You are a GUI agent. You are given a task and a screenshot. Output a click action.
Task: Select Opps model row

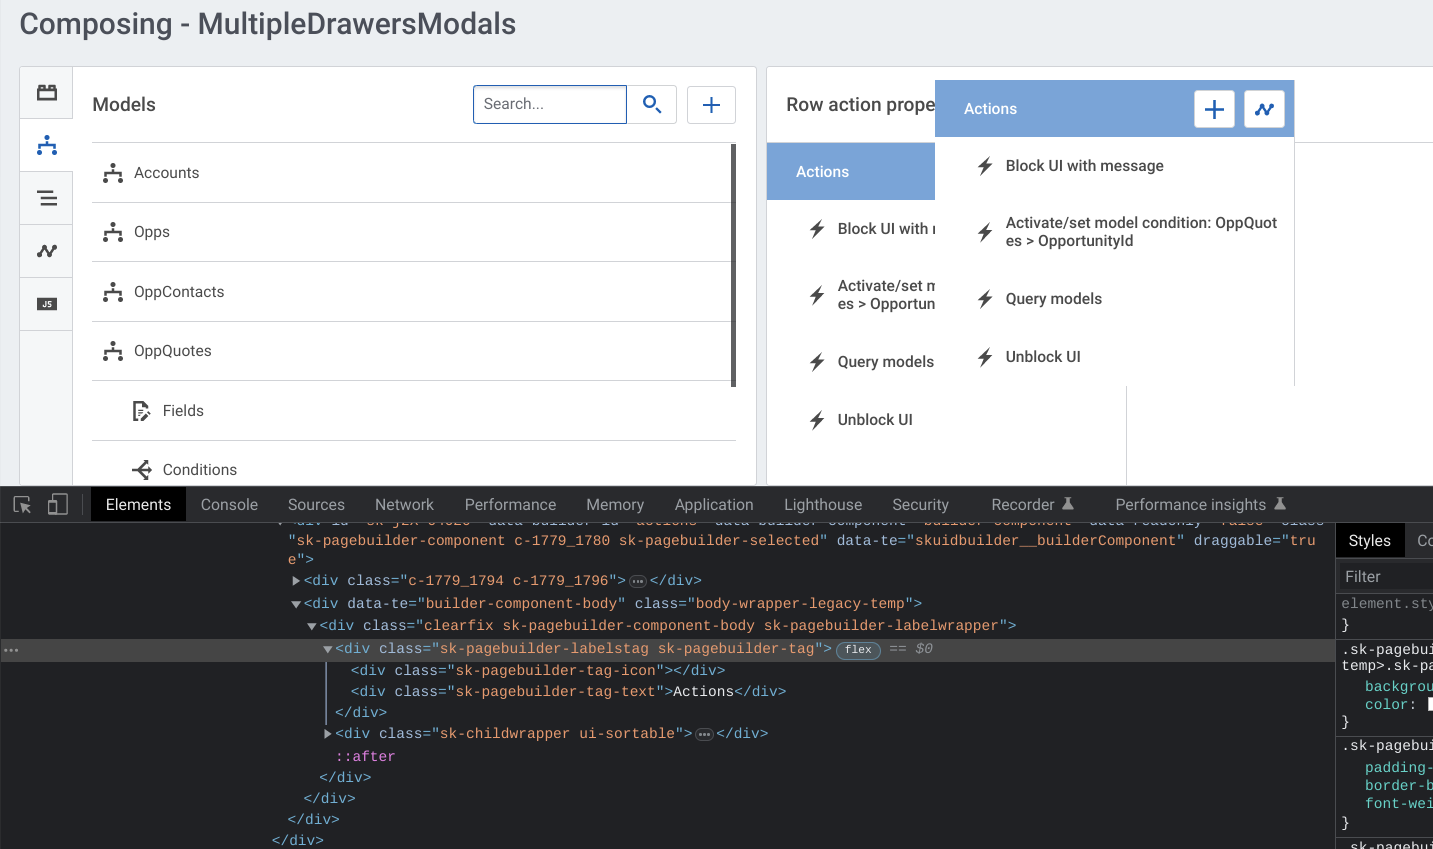click(x=412, y=232)
